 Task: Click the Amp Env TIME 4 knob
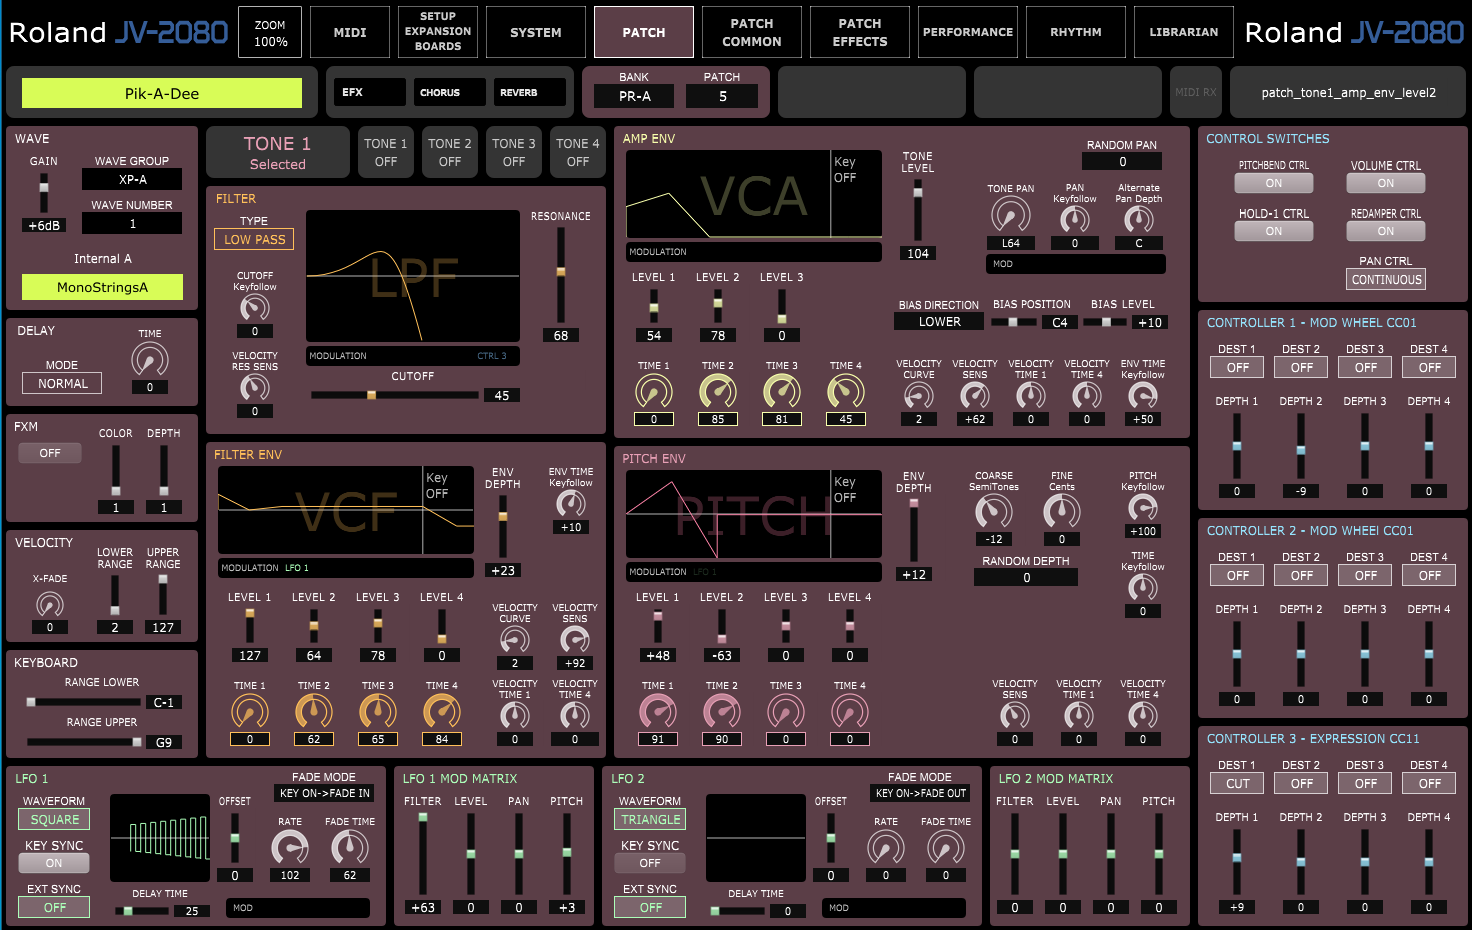(x=846, y=392)
